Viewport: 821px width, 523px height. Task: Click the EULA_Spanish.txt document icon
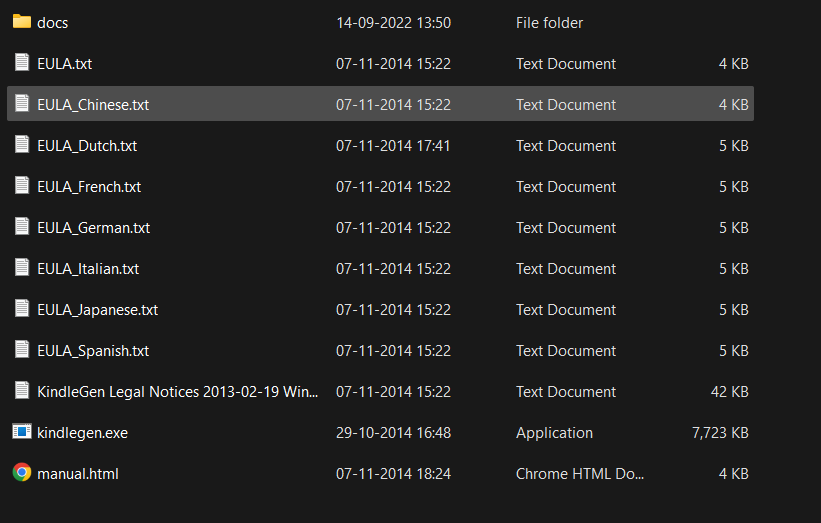(21, 349)
